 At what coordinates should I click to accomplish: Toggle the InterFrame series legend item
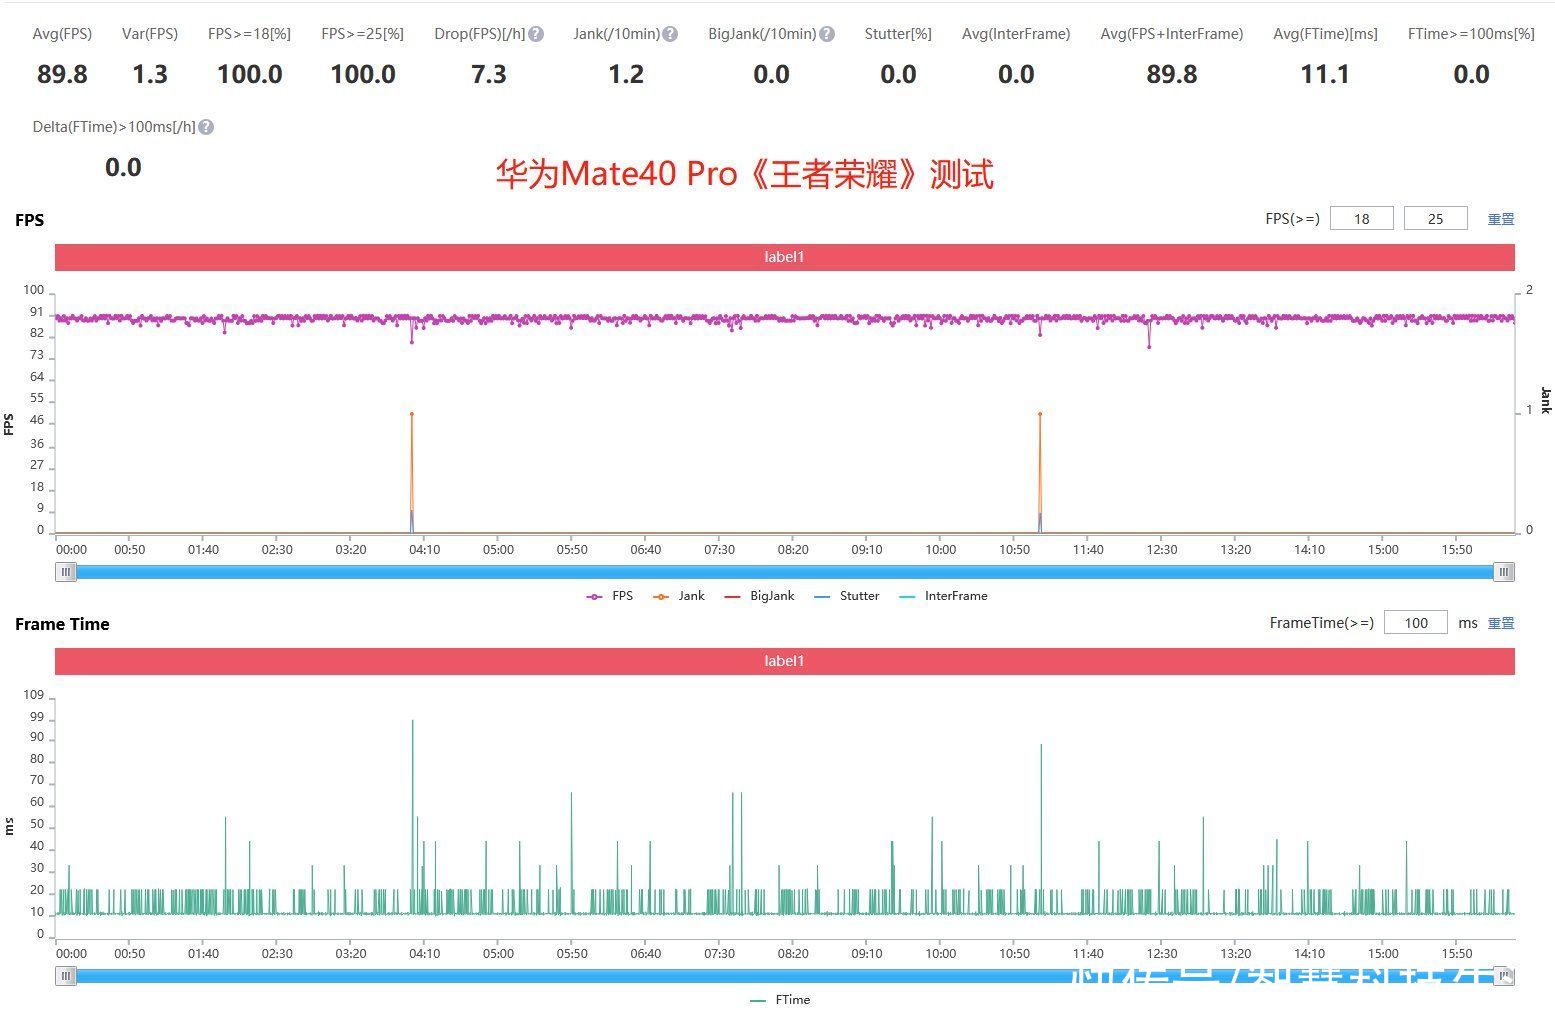pos(943,596)
